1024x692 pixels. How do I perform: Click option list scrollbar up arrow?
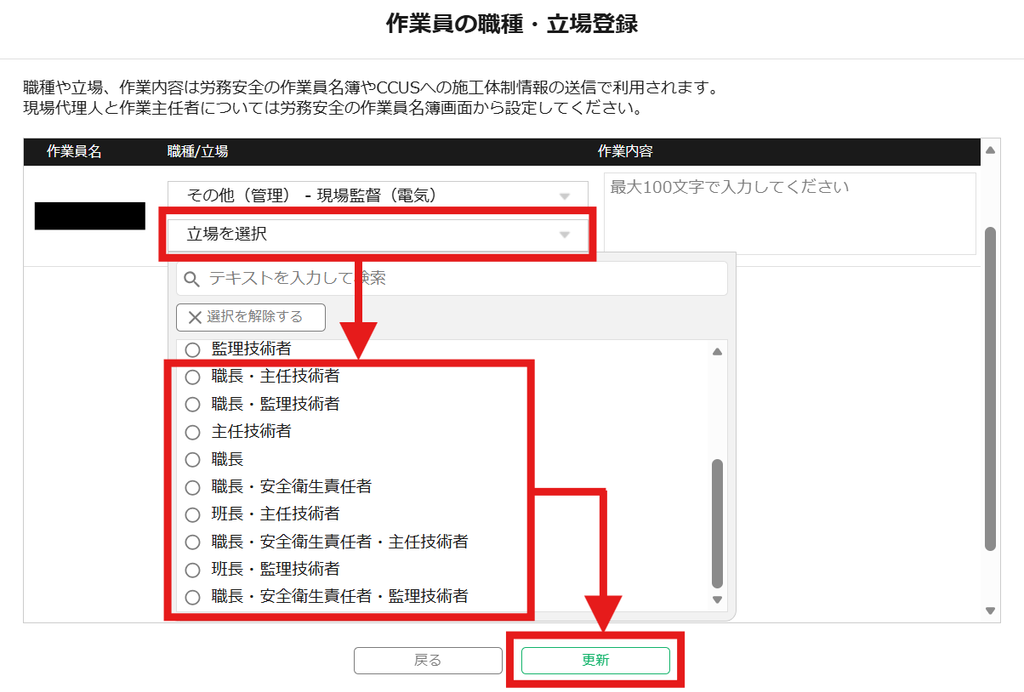click(717, 352)
